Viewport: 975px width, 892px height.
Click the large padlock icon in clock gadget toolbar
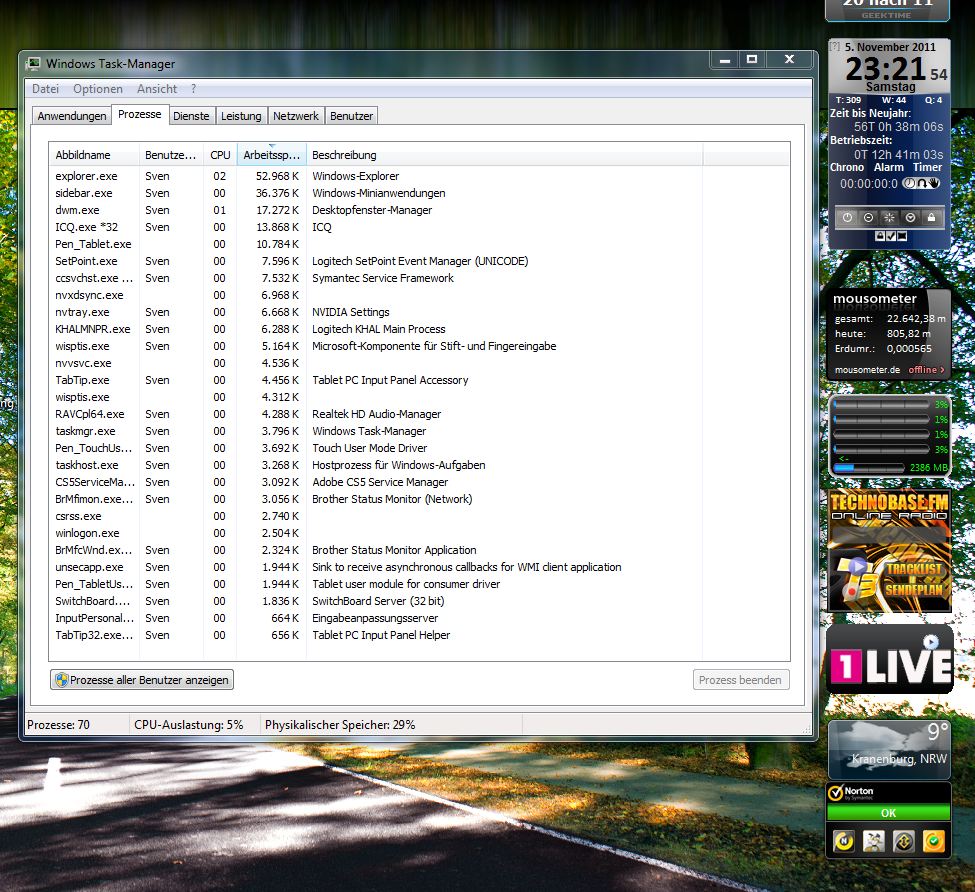(931, 218)
